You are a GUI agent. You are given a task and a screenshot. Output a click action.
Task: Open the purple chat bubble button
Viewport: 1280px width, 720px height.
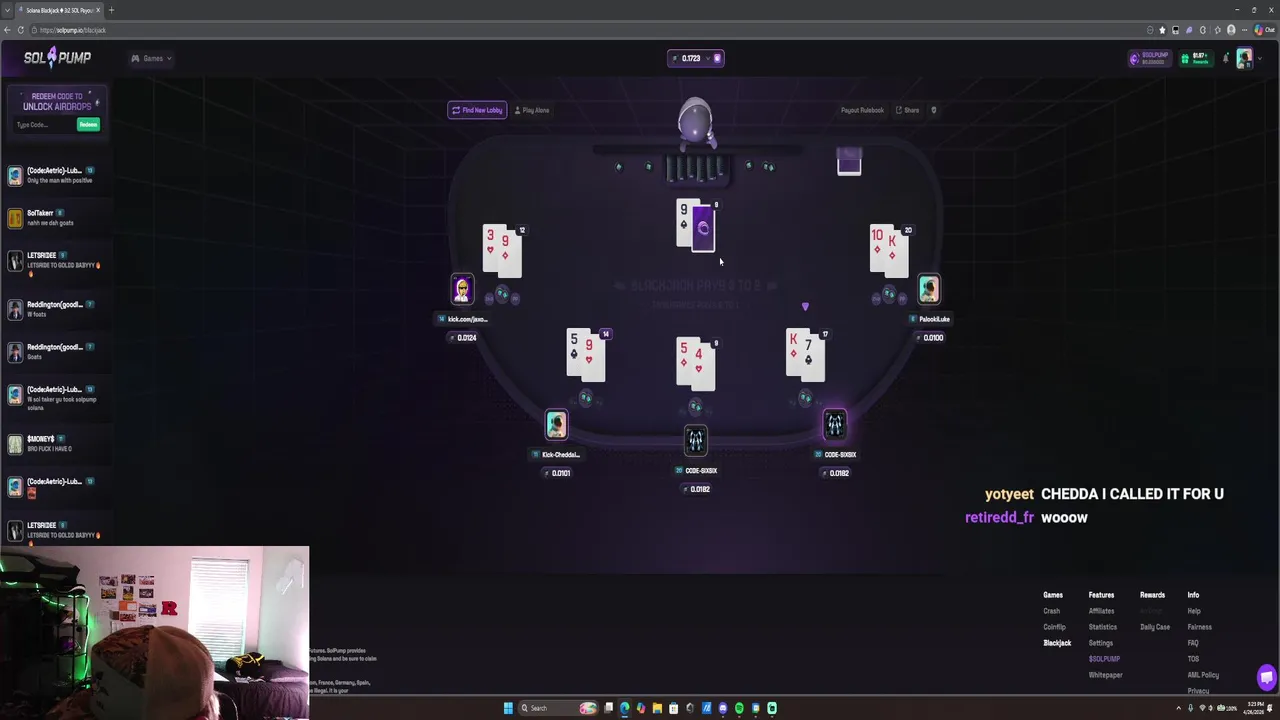pos(1266,676)
